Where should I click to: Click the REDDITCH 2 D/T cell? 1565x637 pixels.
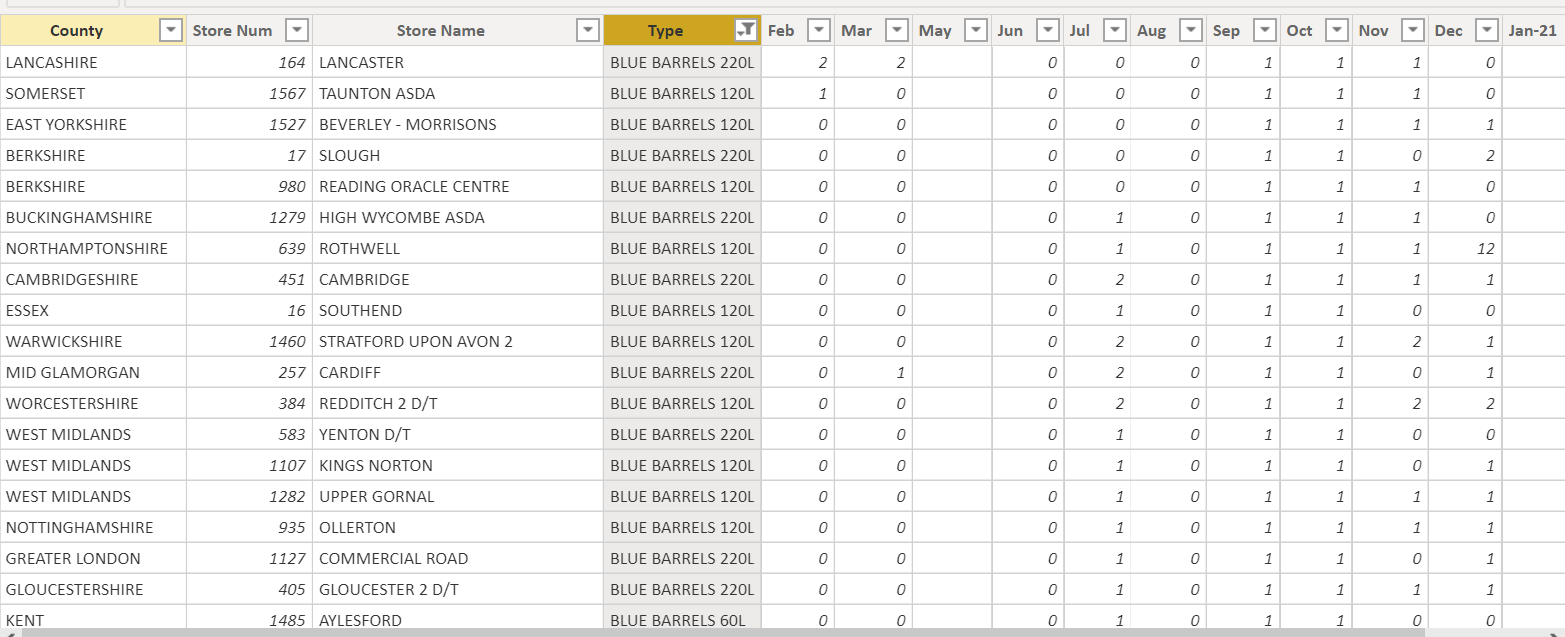pos(458,403)
